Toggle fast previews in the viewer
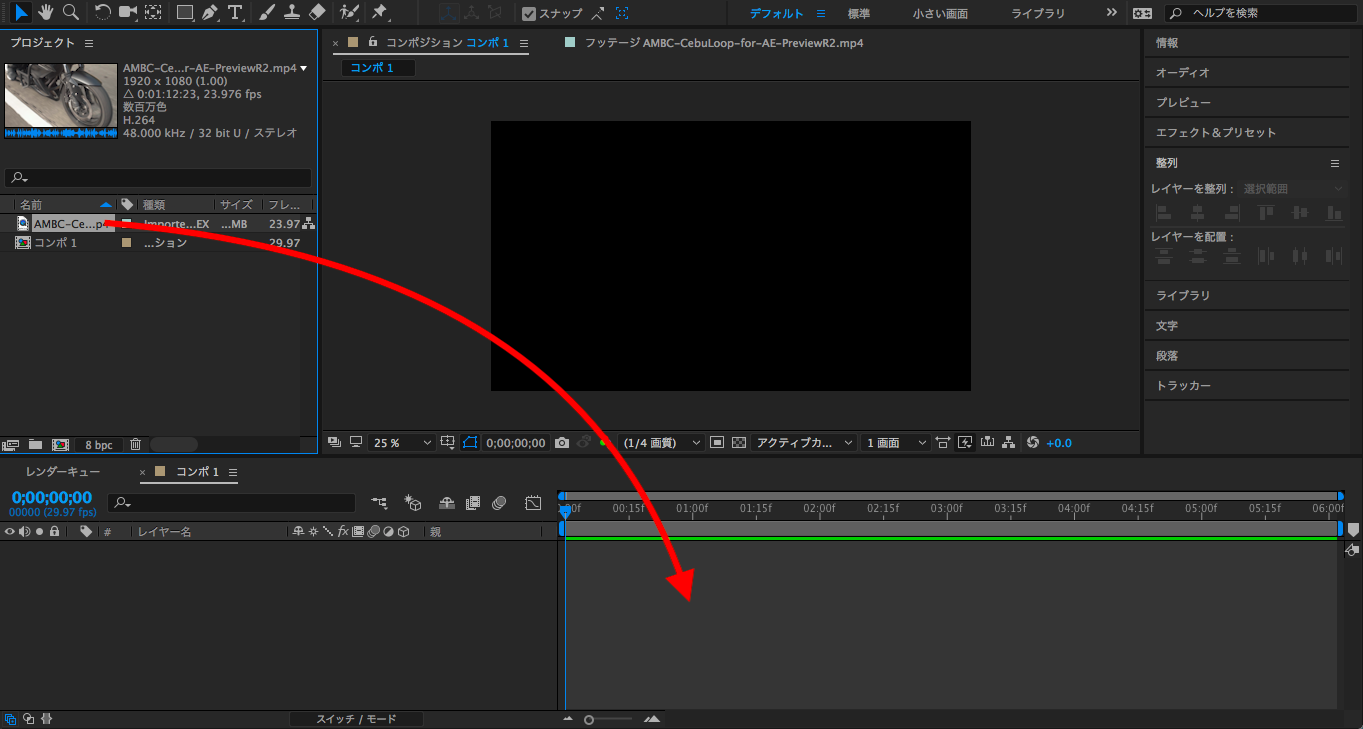The height and width of the screenshot is (729, 1363). click(965, 442)
